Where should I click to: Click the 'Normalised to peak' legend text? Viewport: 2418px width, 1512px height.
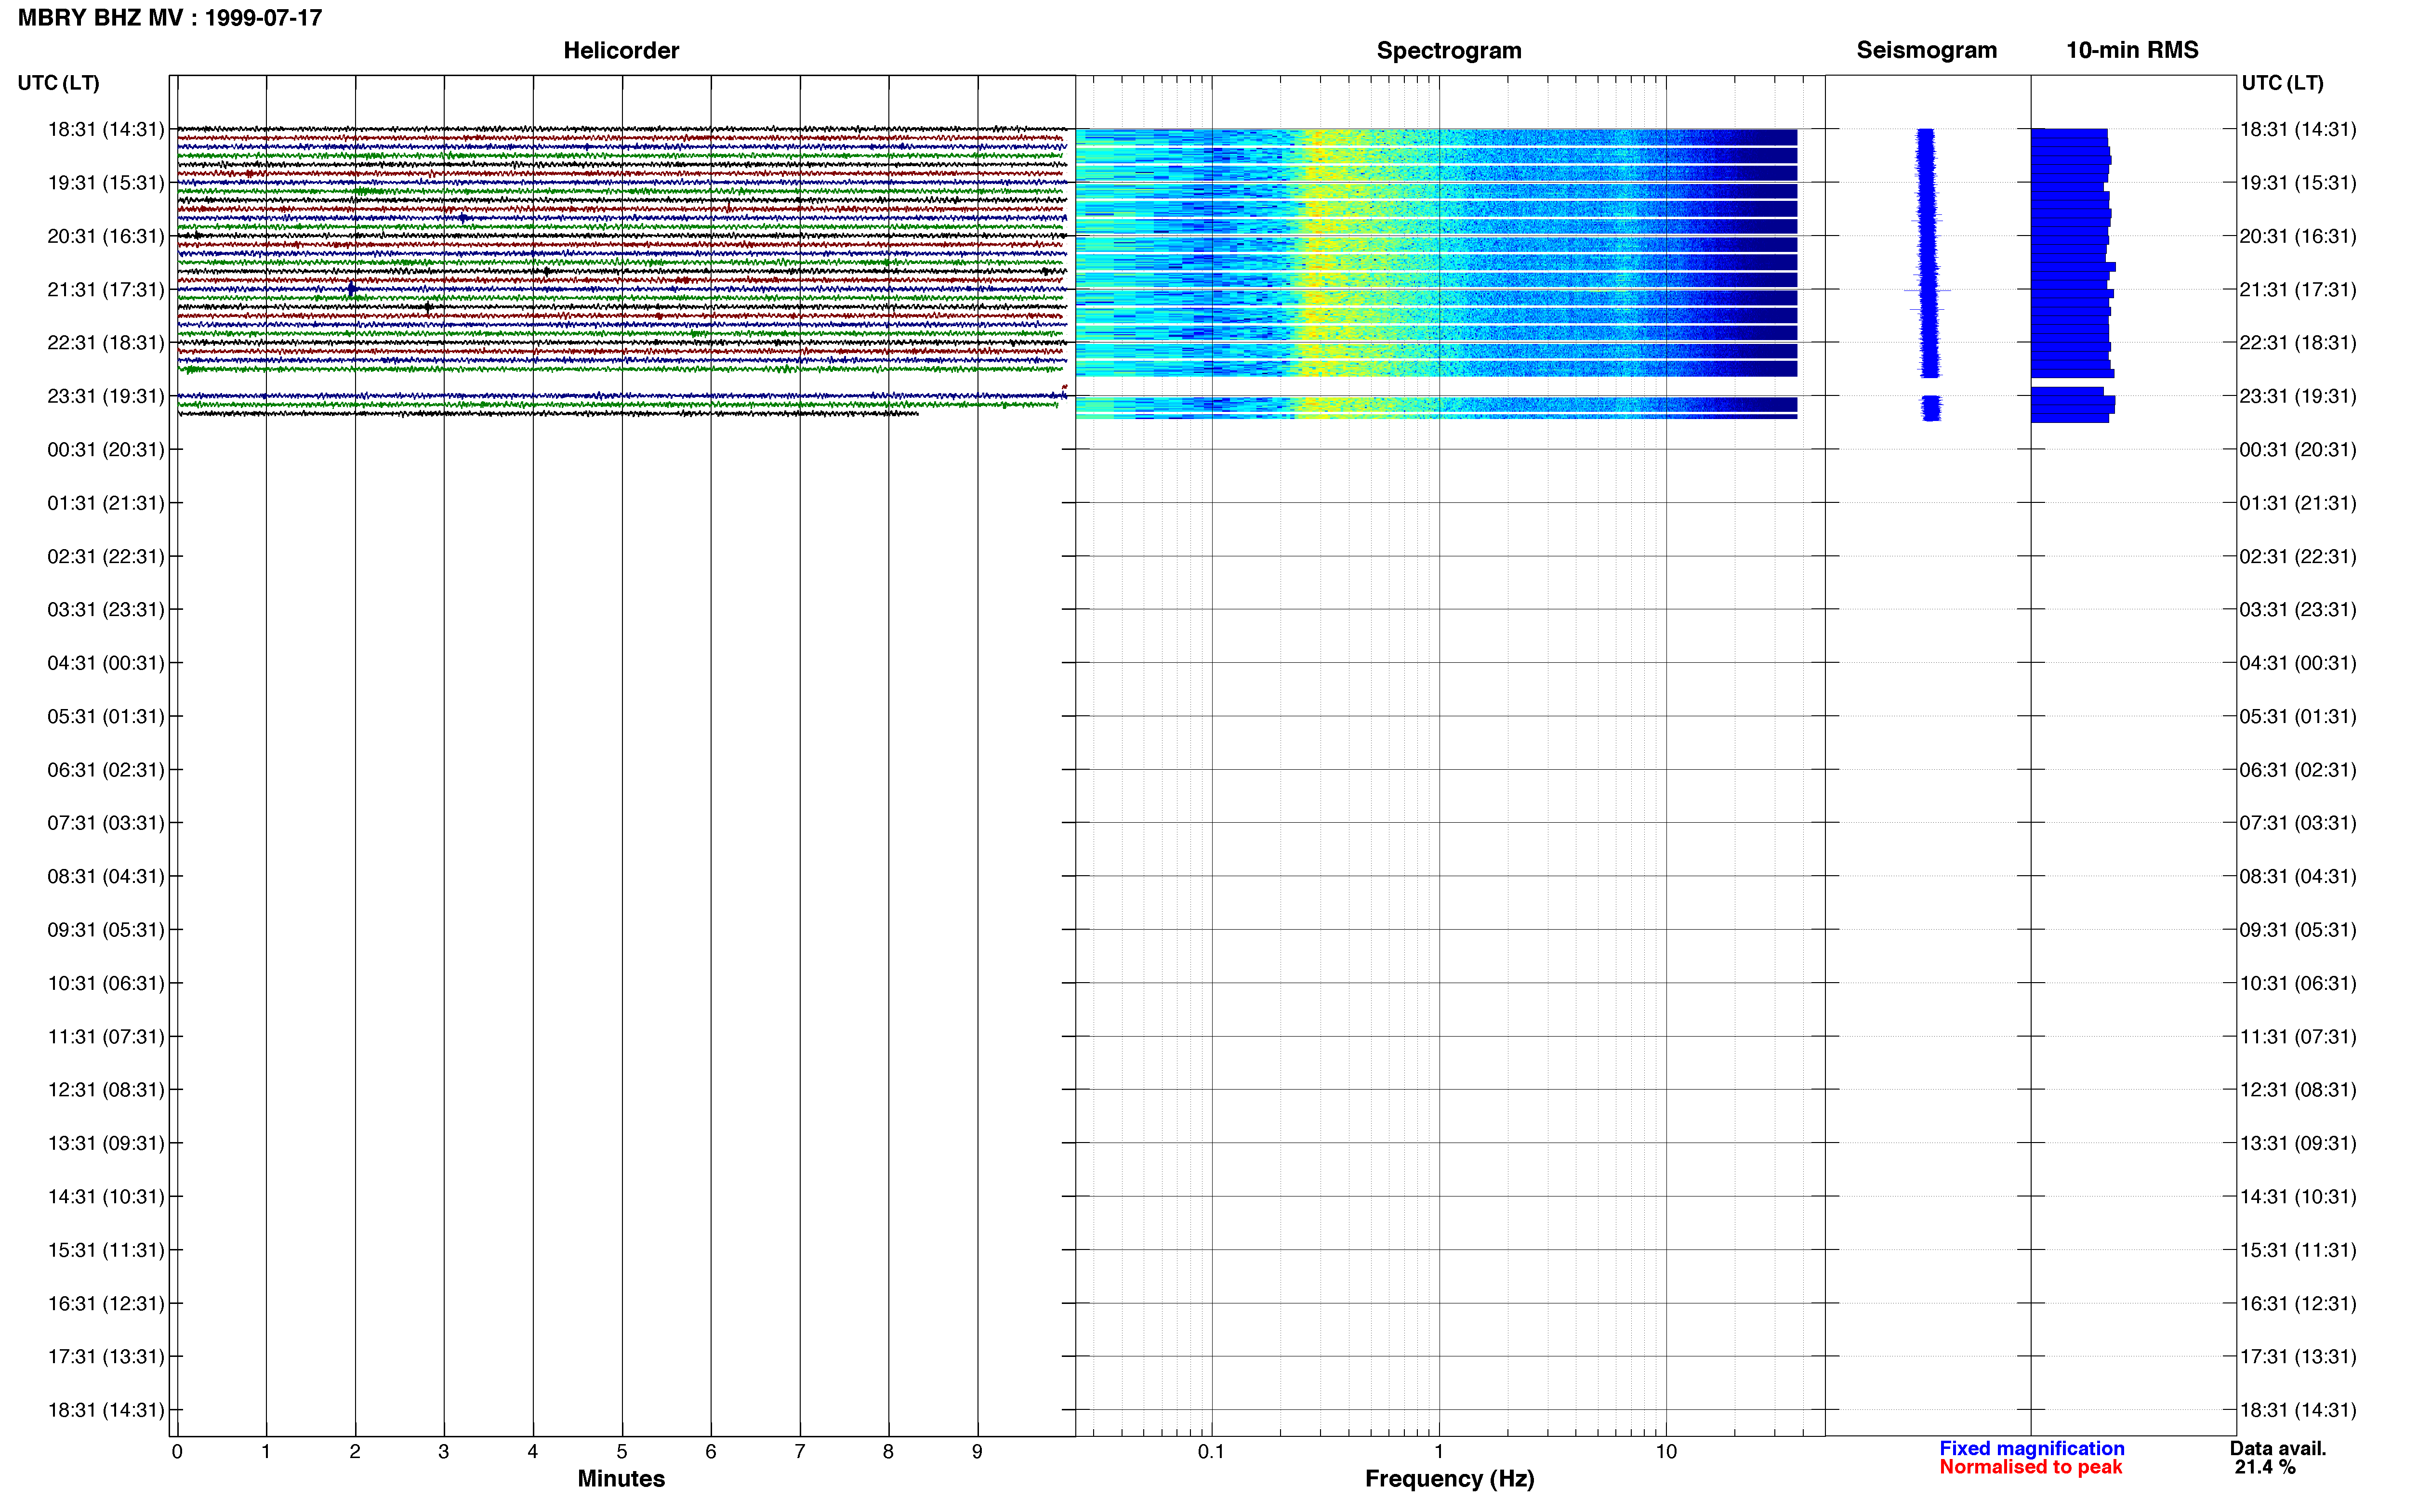pyautogui.click(x=2030, y=1467)
